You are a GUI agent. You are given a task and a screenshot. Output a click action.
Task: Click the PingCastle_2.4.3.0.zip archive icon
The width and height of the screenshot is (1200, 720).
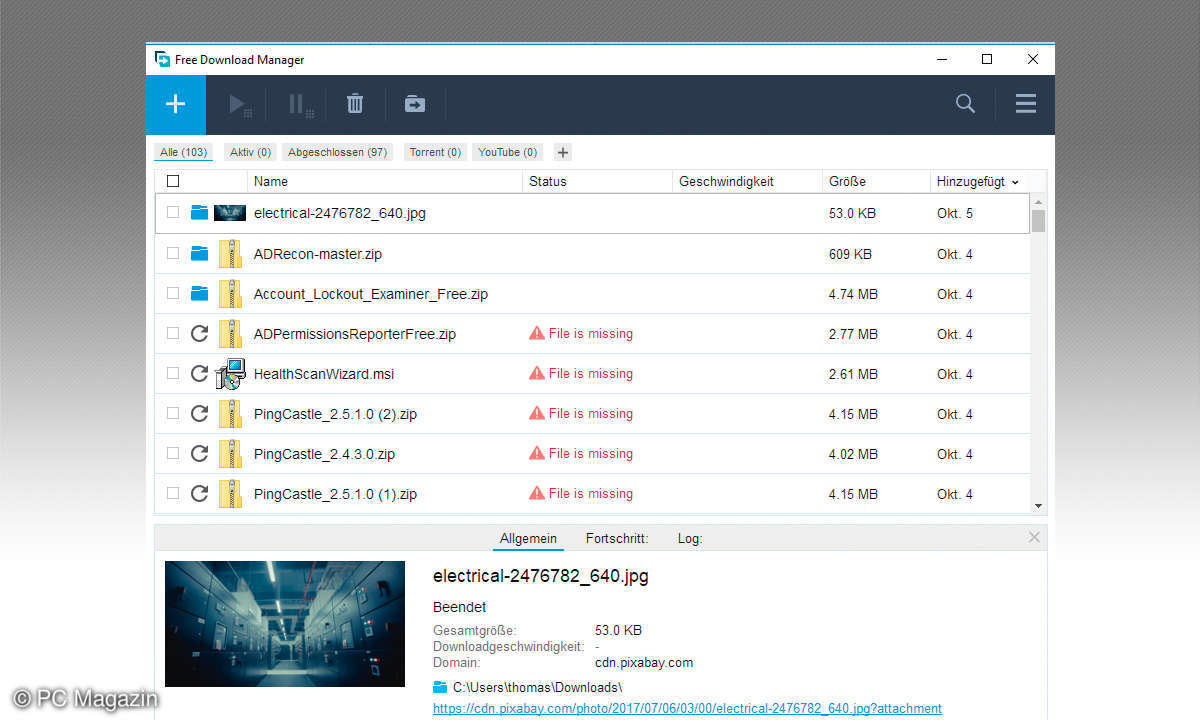(x=230, y=454)
